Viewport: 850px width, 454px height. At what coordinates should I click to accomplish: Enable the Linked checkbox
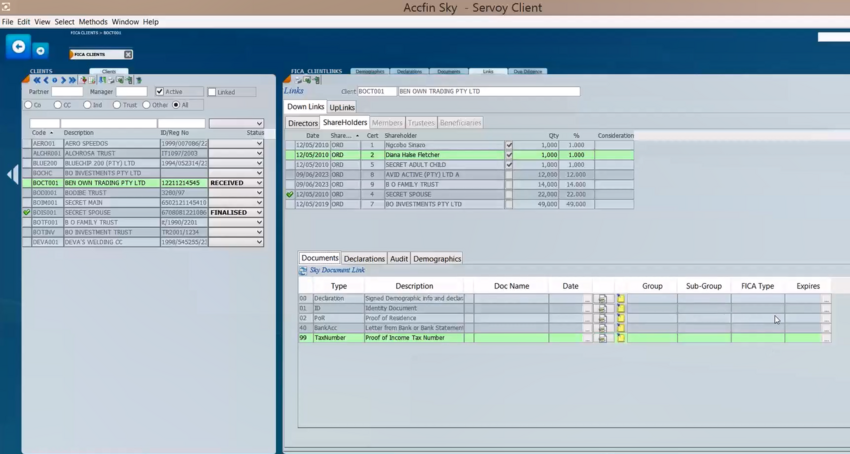coord(212,92)
